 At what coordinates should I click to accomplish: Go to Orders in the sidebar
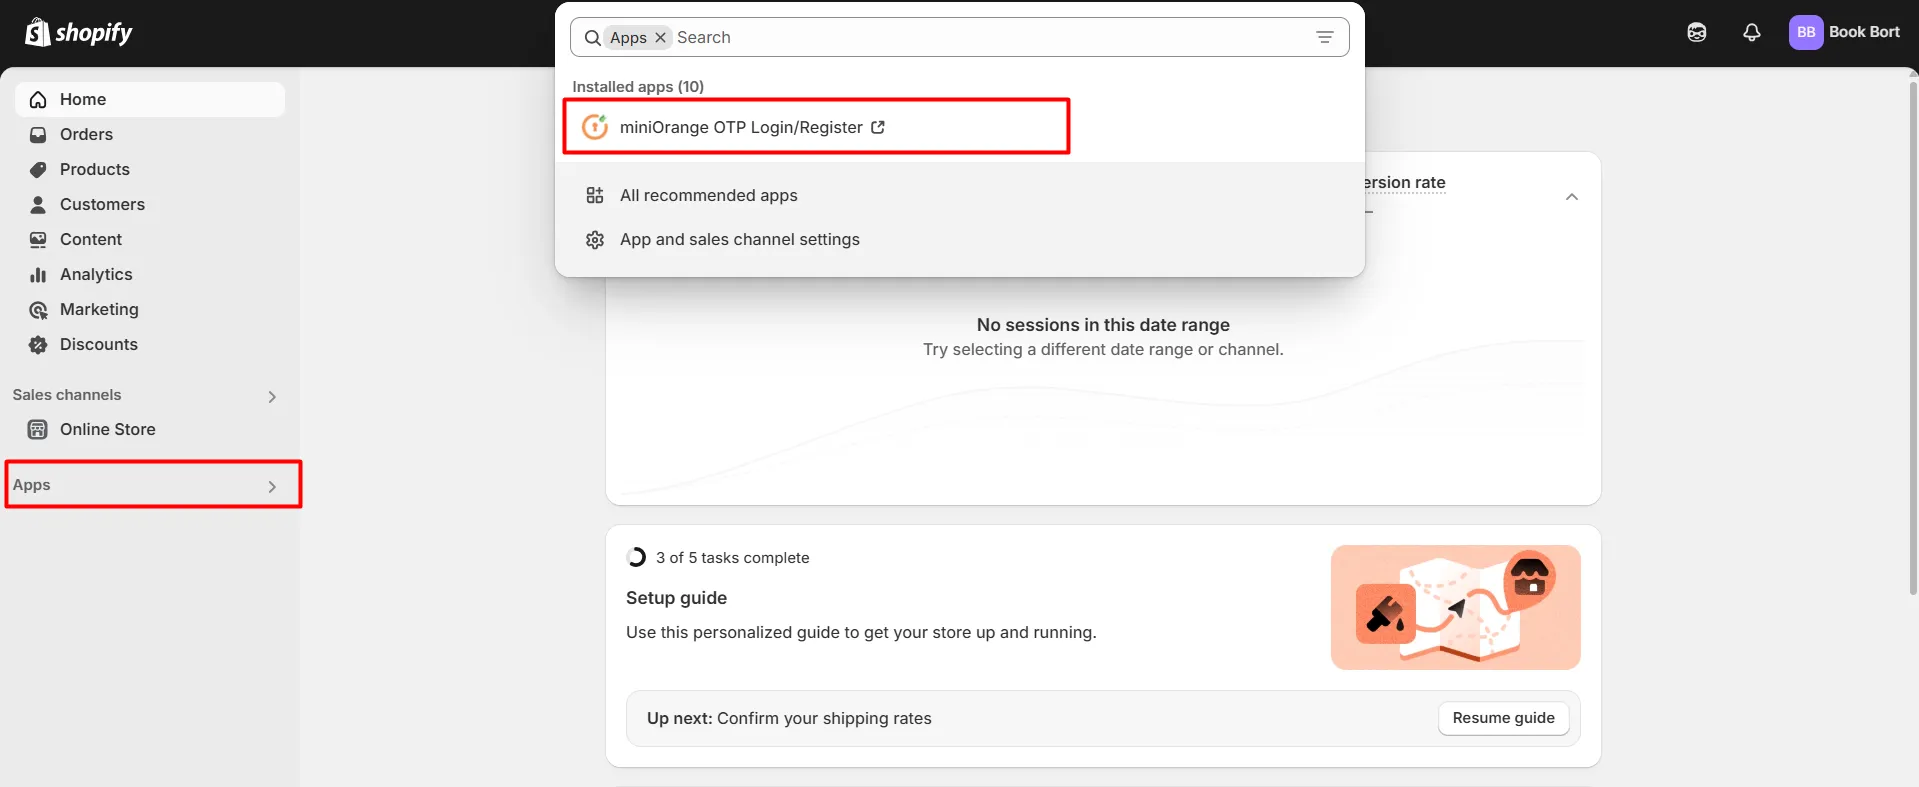click(150, 134)
